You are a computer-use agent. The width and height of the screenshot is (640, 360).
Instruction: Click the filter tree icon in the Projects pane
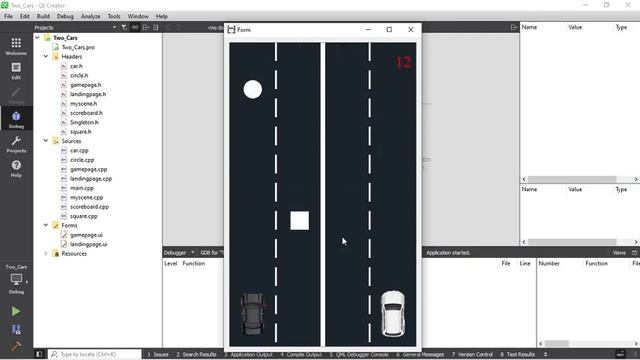pyautogui.click(x=124, y=27)
